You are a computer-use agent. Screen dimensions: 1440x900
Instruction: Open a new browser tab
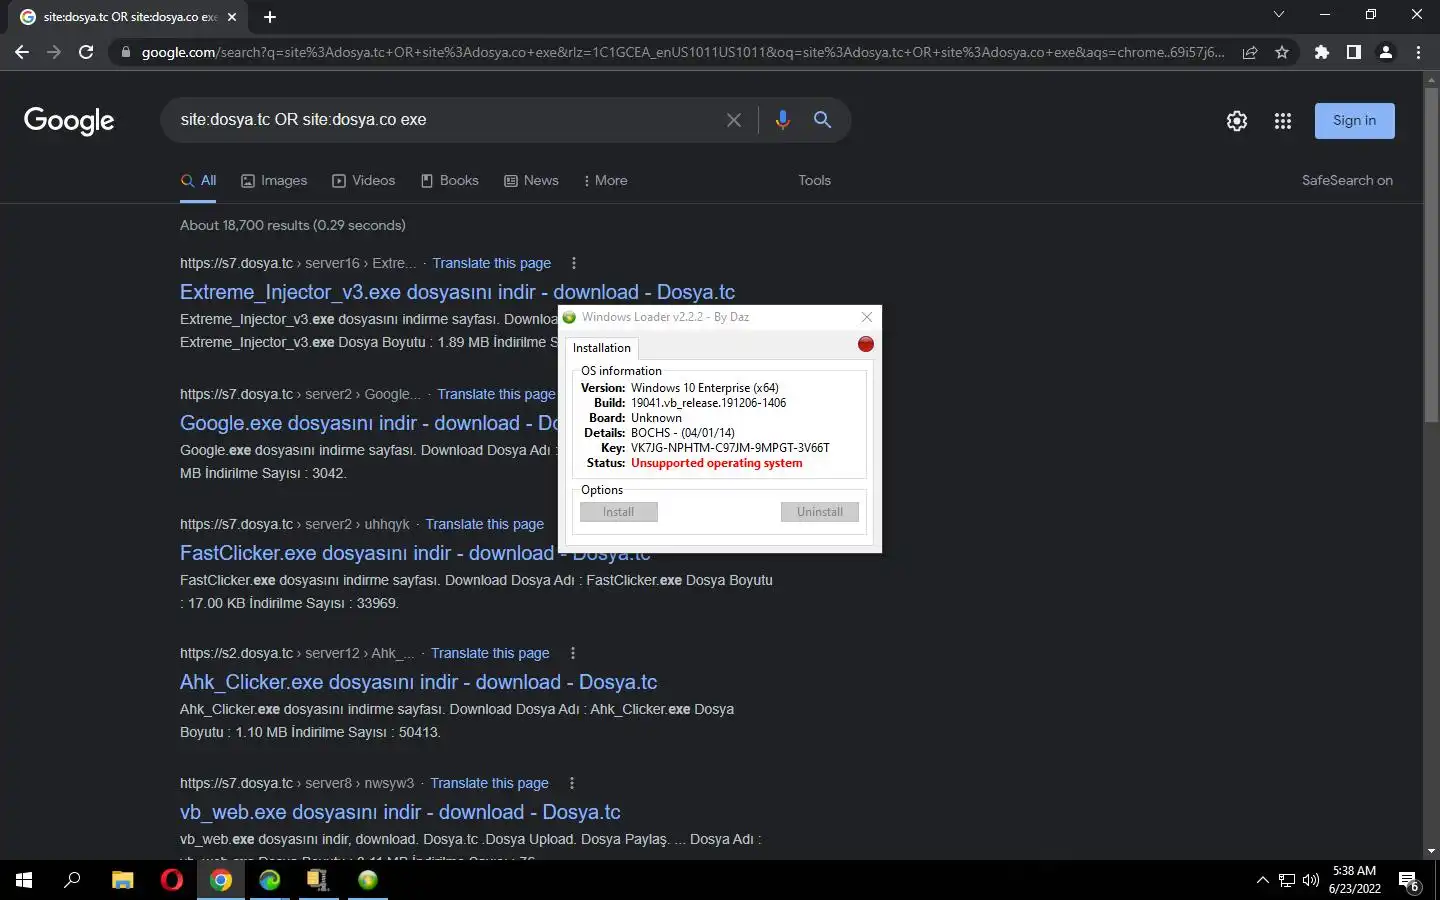click(270, 17)
